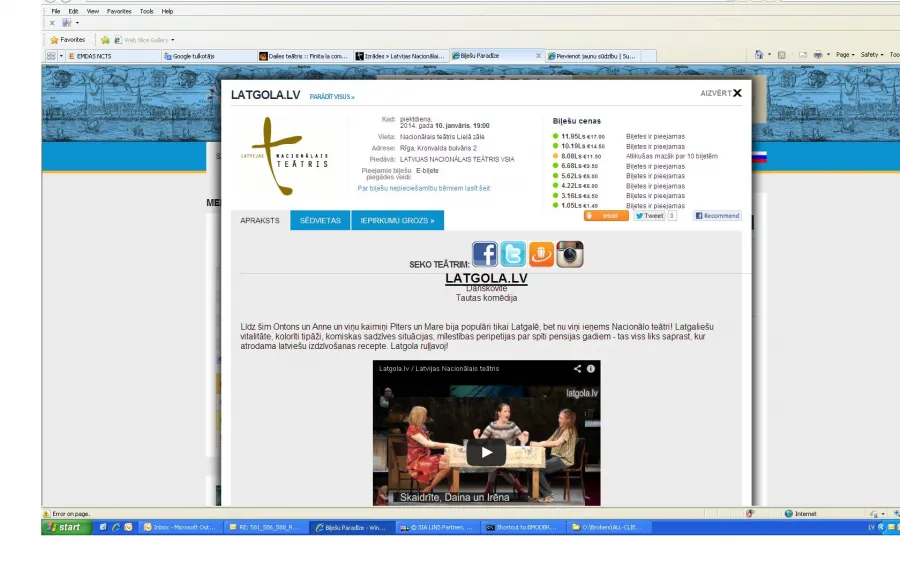Switch to the Pievienot jaunu sūdzību tab
900x562 pixels.
(x=592, y=56)
